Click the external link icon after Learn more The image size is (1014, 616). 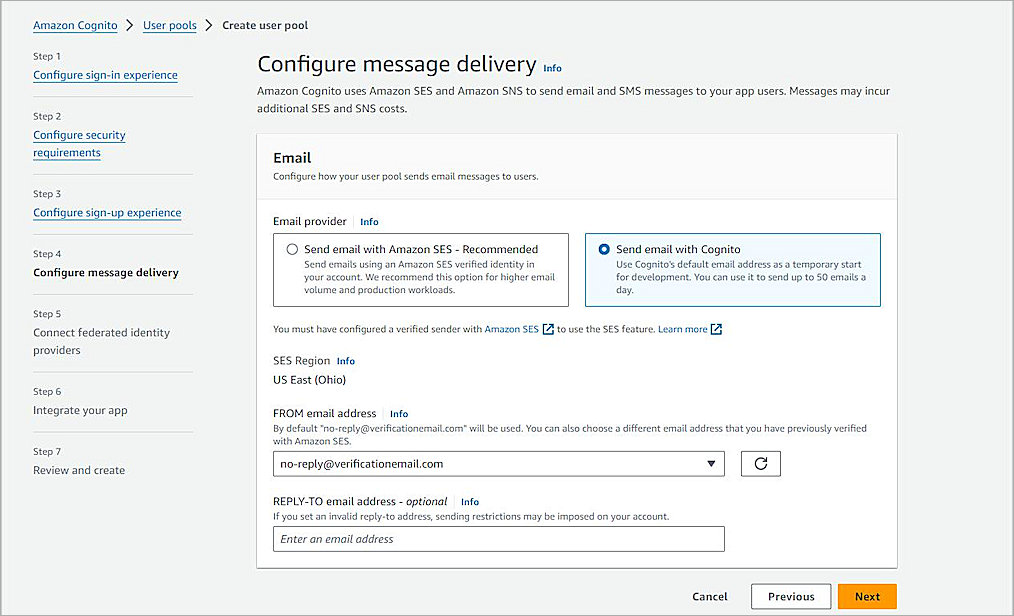(x=715, y=328)
